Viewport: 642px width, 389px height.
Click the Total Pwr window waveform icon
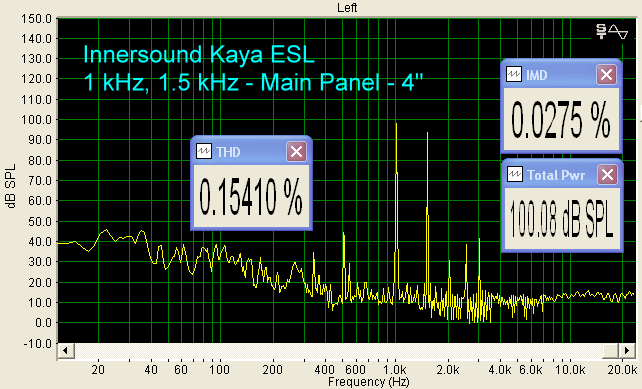click(x=515, y=175)
